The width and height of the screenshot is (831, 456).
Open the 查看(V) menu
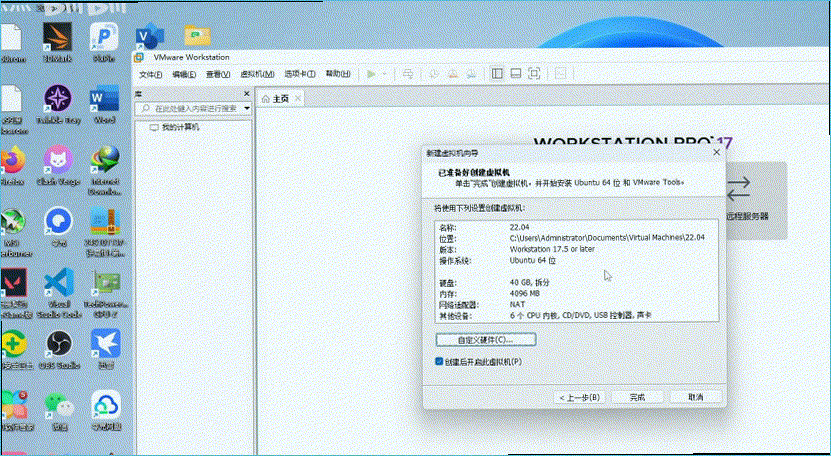tap(218, 74)
